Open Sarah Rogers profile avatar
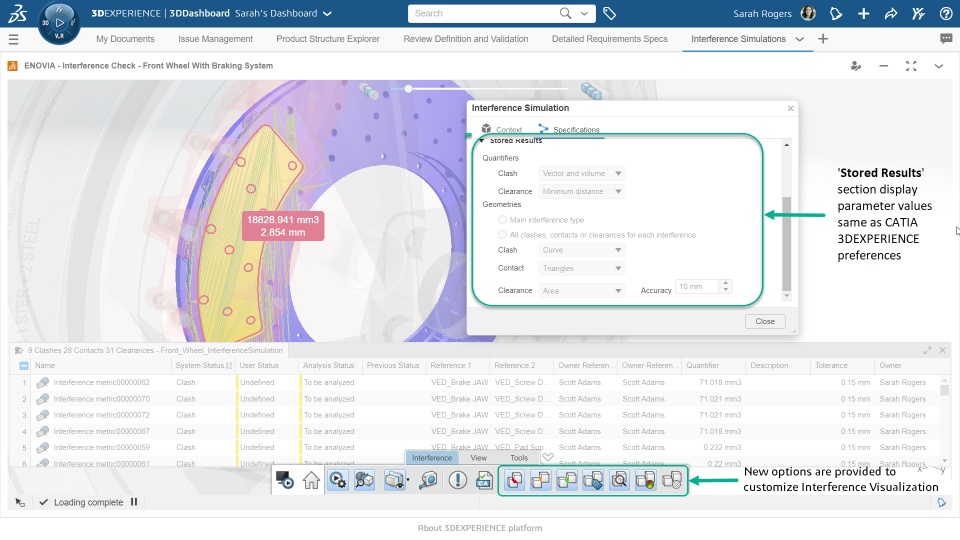Viewport: 960px width, 540px height. tap(808, 13)
